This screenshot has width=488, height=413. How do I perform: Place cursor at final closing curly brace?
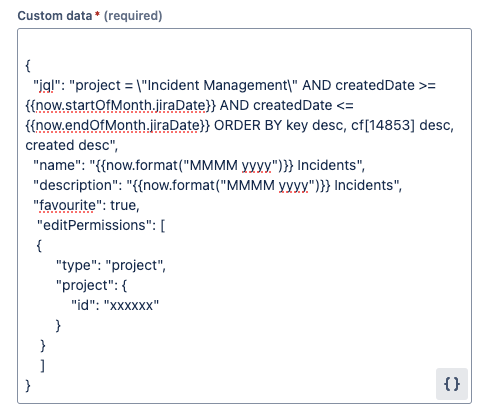pyautogui.click(x=28, y=385)
